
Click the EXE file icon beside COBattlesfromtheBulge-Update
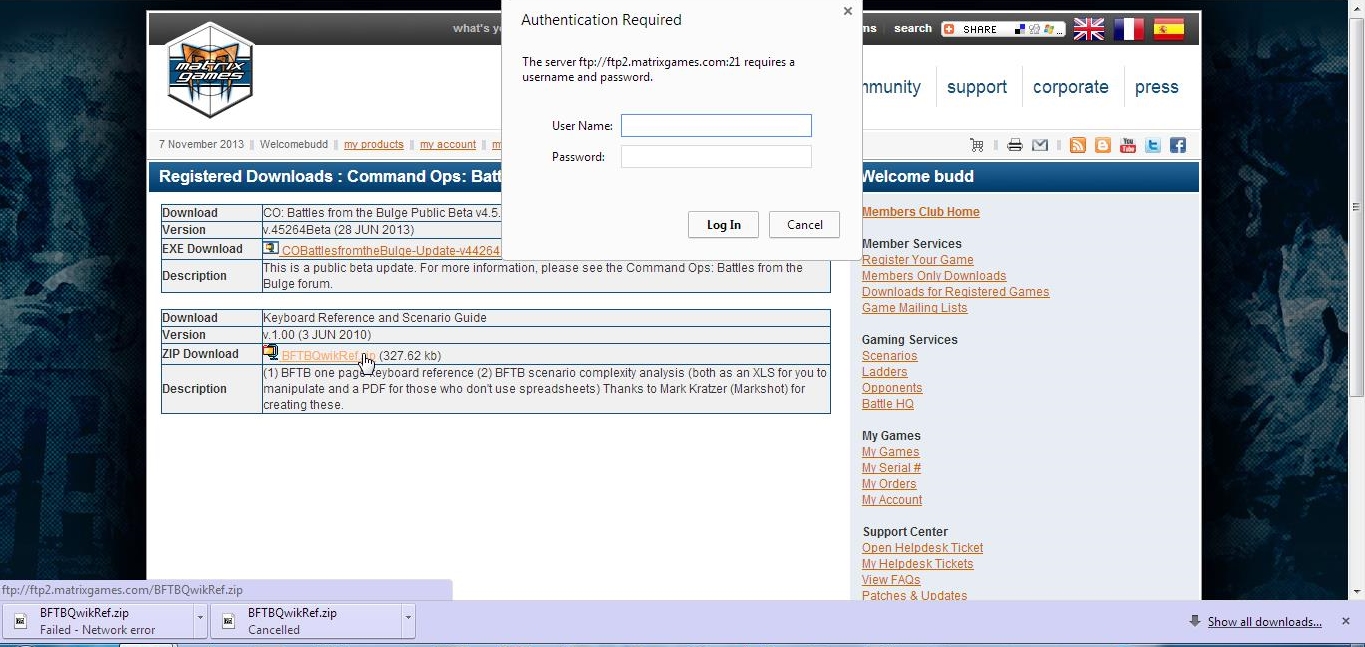[x=271, y=247]
